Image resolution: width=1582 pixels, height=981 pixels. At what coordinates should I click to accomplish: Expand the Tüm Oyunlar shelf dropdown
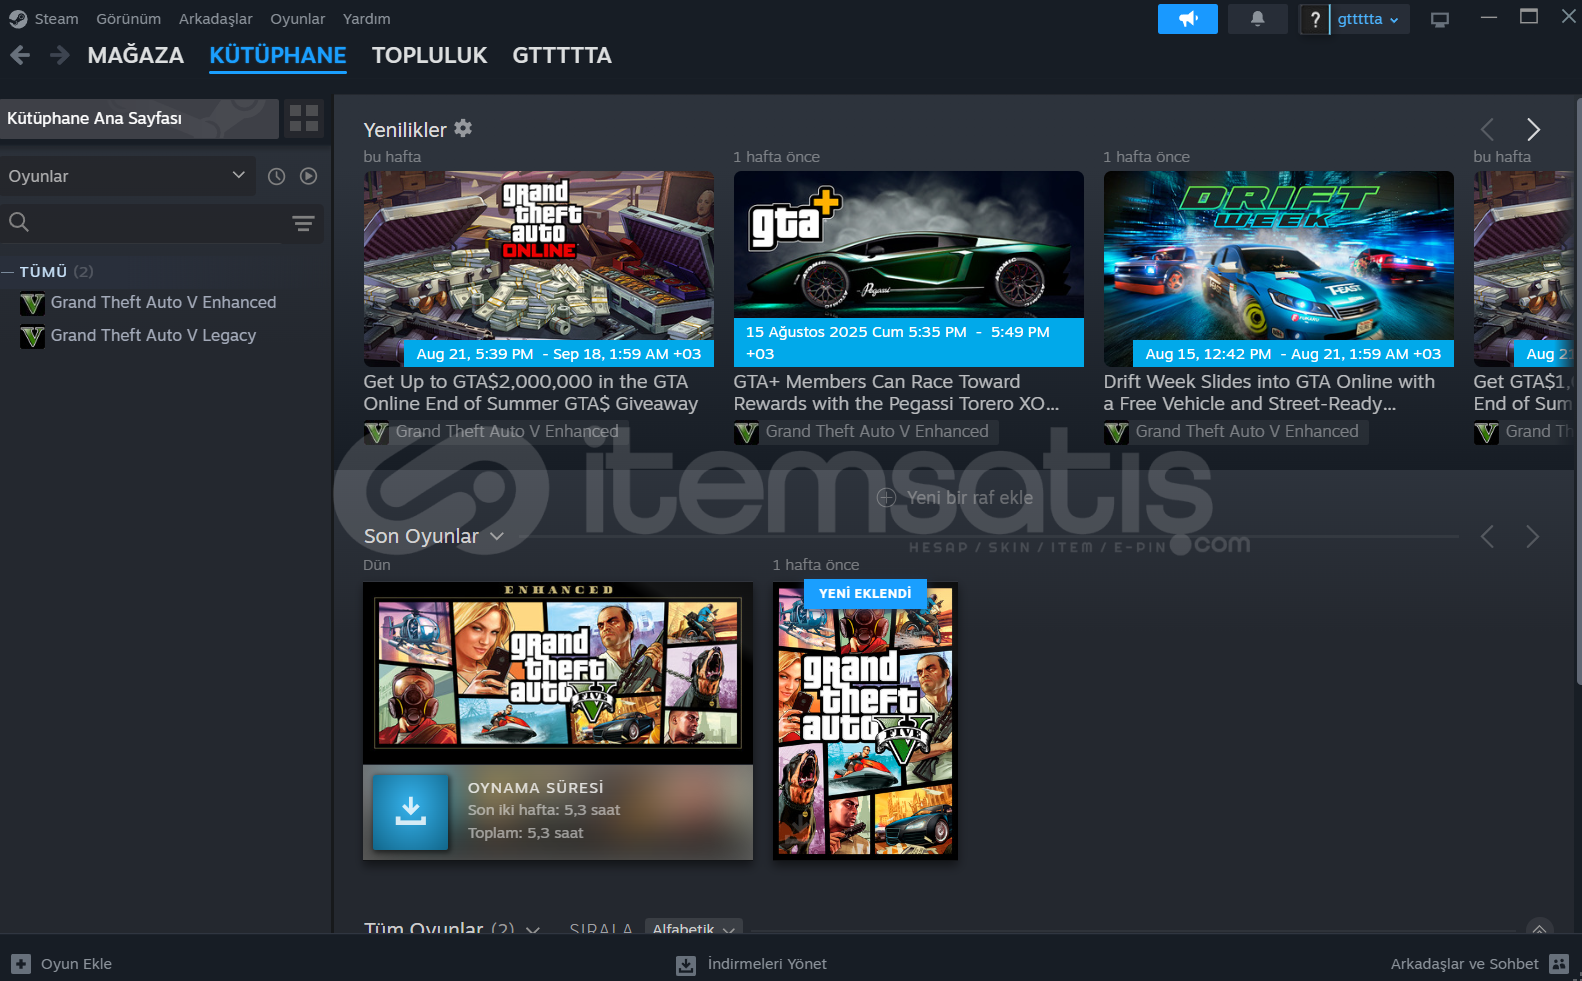coord(533,929)
